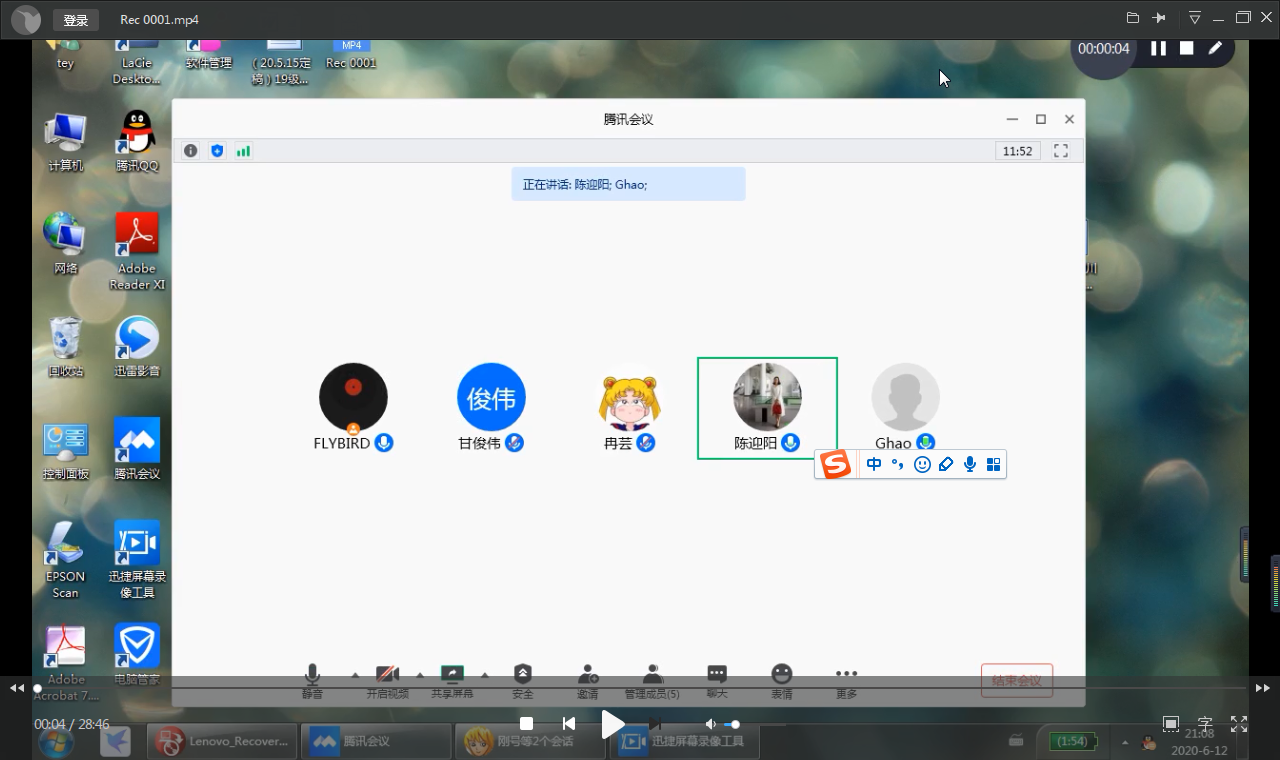Stop the video with the player's stop button

(x=526, y=724)
